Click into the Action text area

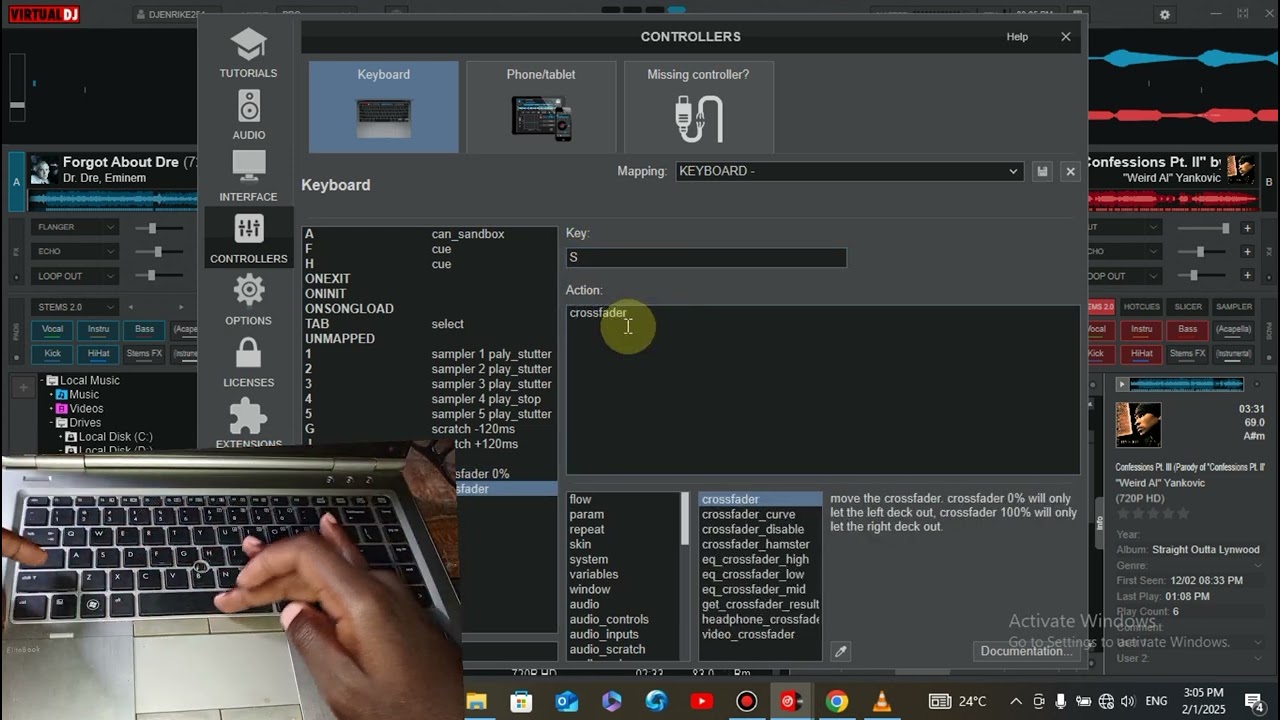(823, 389)
